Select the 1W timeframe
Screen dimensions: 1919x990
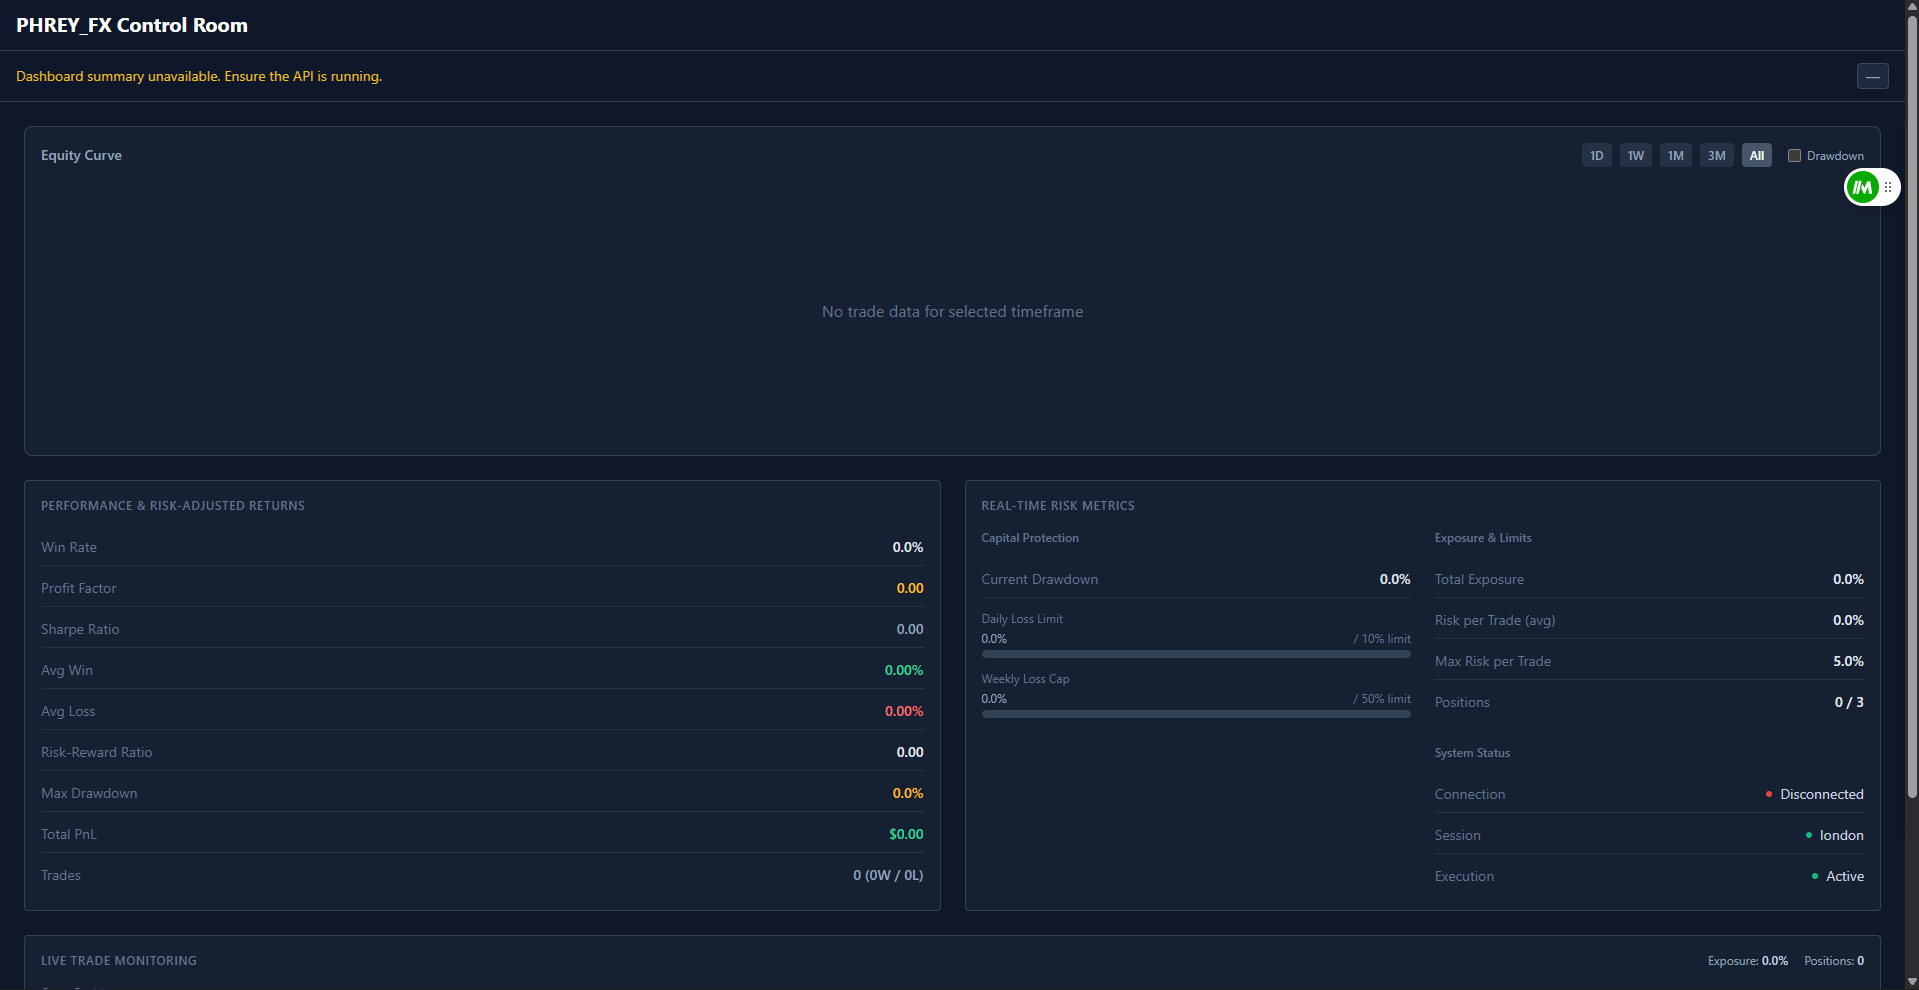click(x=1635, y=156)
